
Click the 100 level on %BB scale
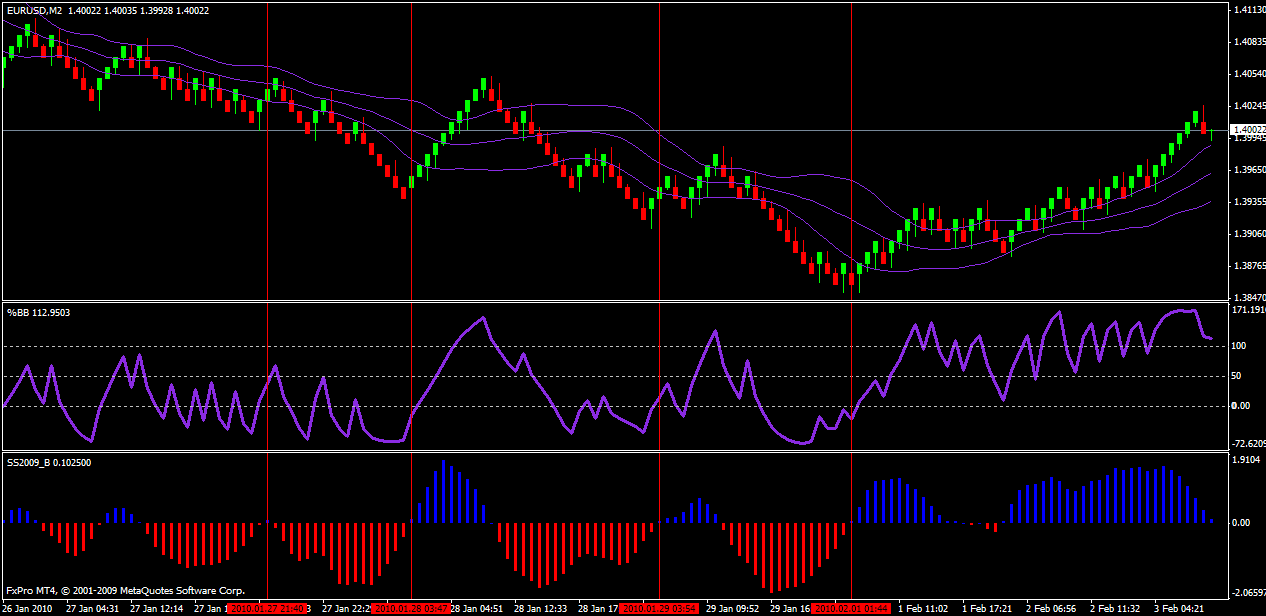click(1239, 346)
